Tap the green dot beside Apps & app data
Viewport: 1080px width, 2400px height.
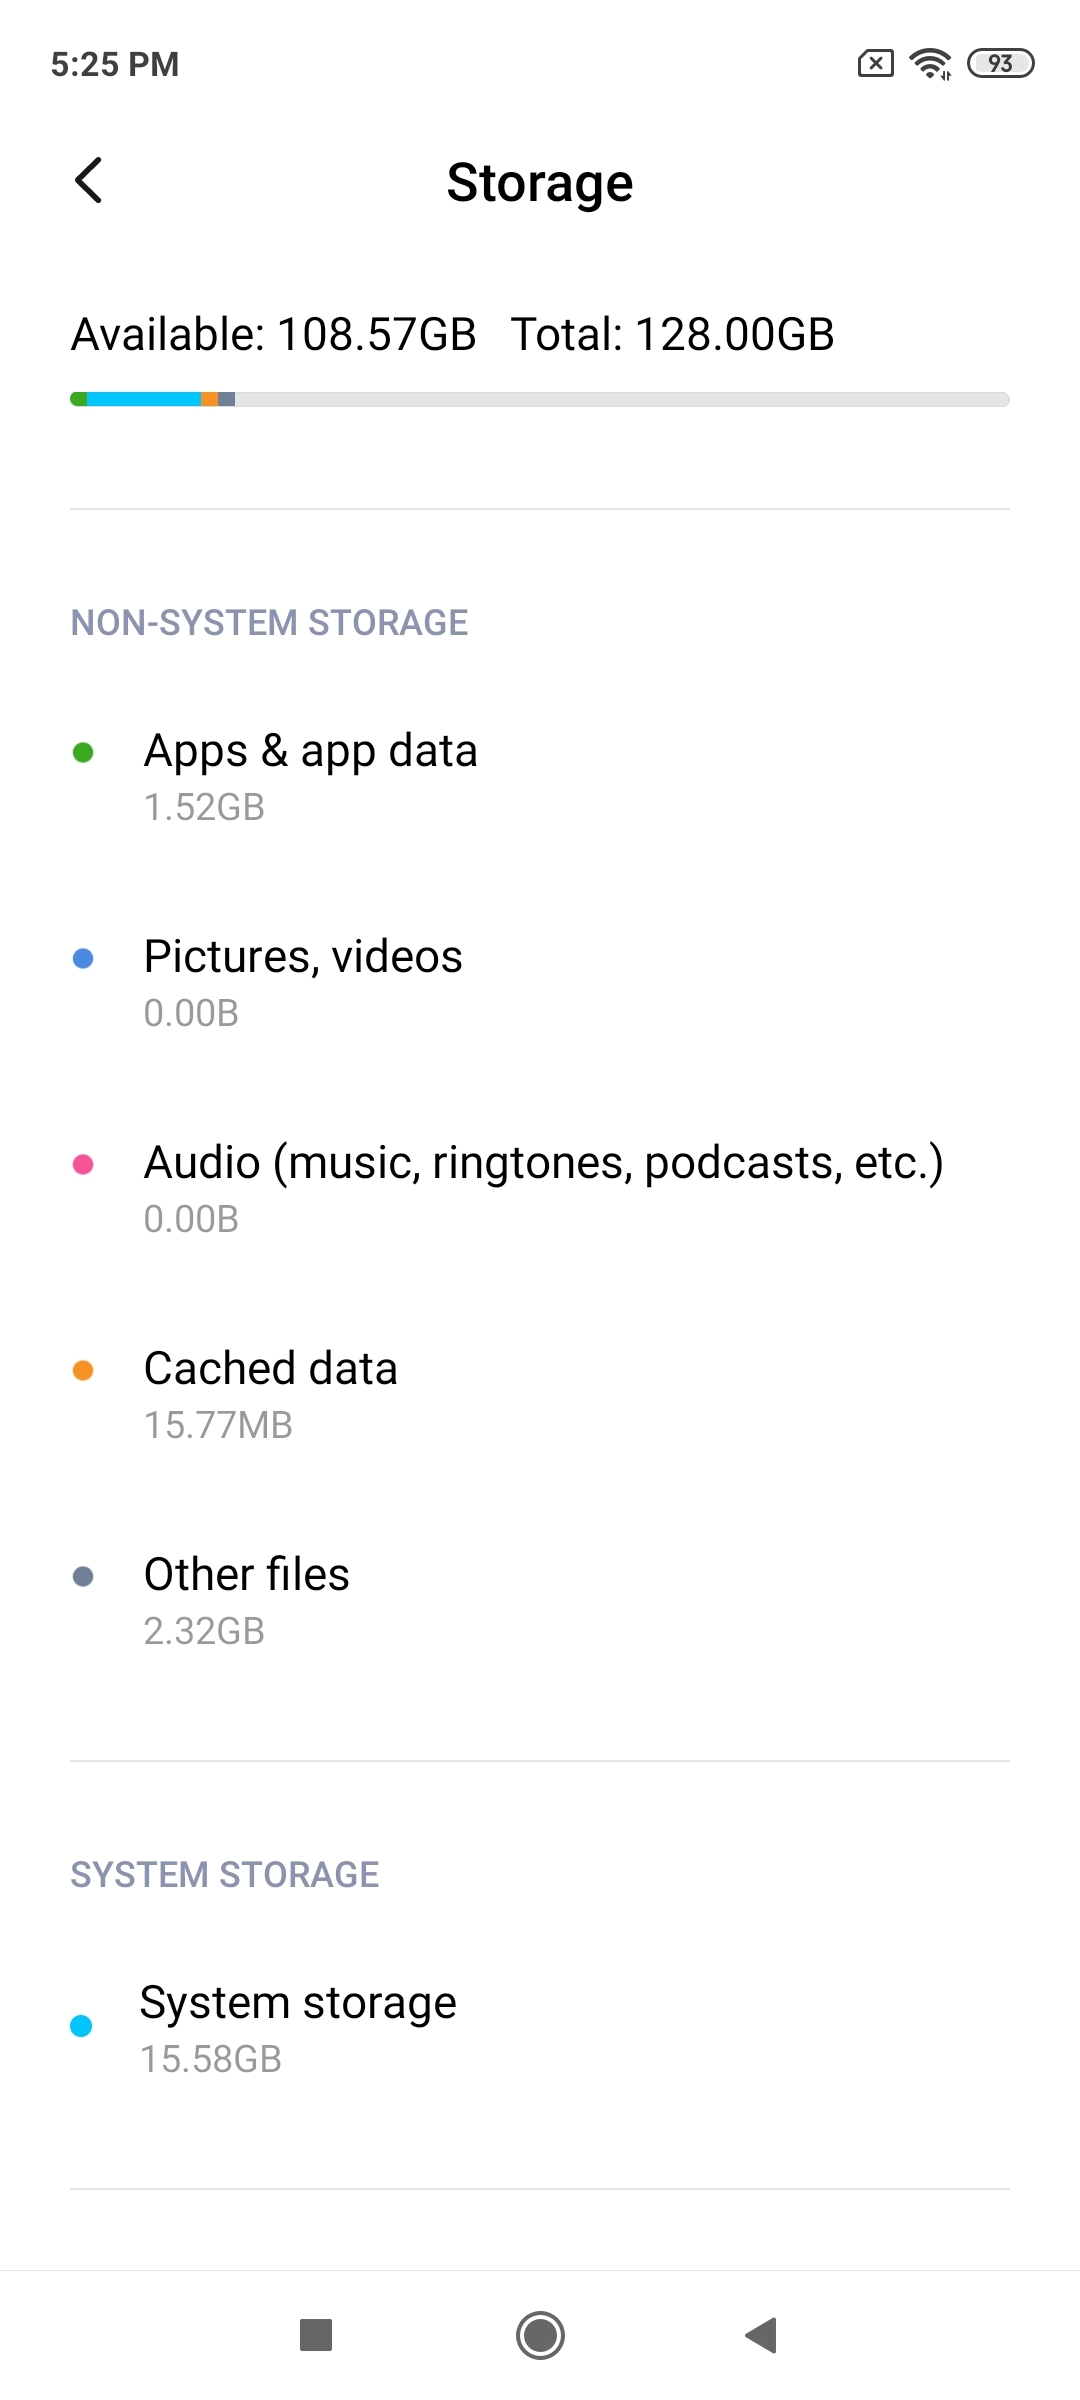pyautogui.click(x=83, y=752)
